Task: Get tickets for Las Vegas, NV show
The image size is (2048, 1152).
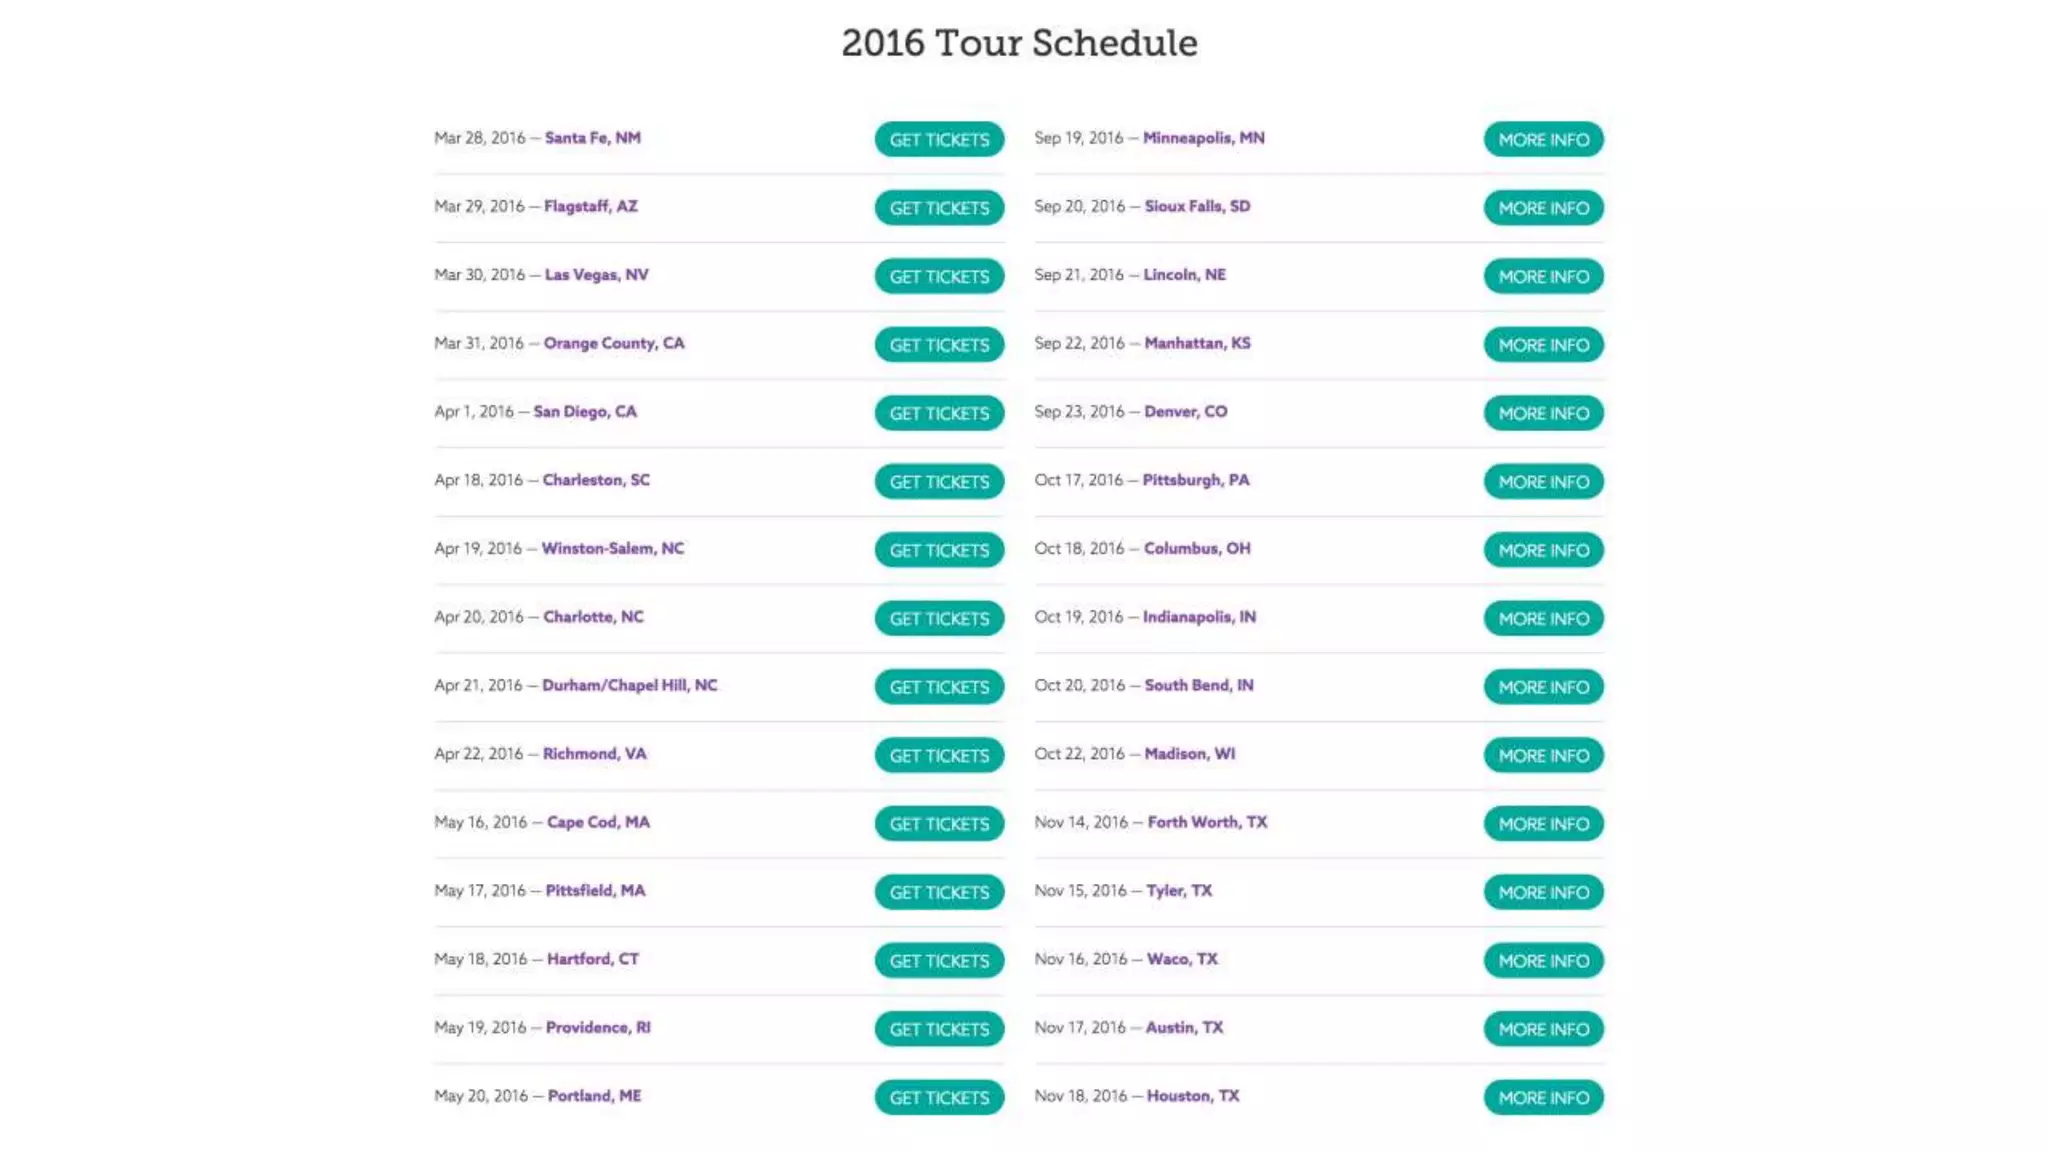Action: pos(938,277)
